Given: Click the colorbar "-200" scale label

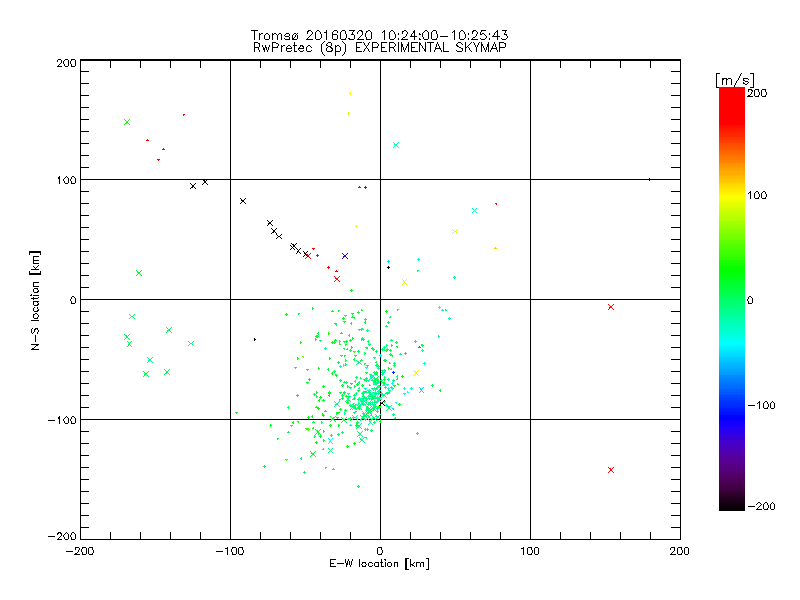Looking at the screenshot, I should [761, 506].
